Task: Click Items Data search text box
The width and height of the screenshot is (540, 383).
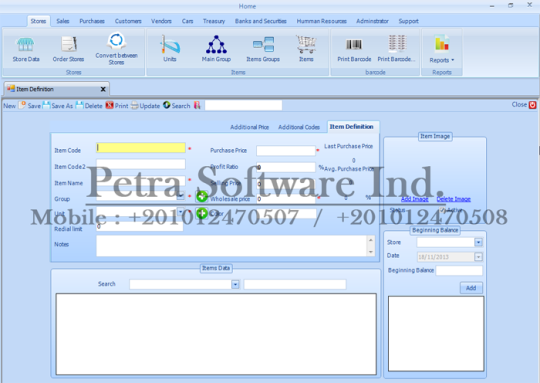Action: point(295,284)
